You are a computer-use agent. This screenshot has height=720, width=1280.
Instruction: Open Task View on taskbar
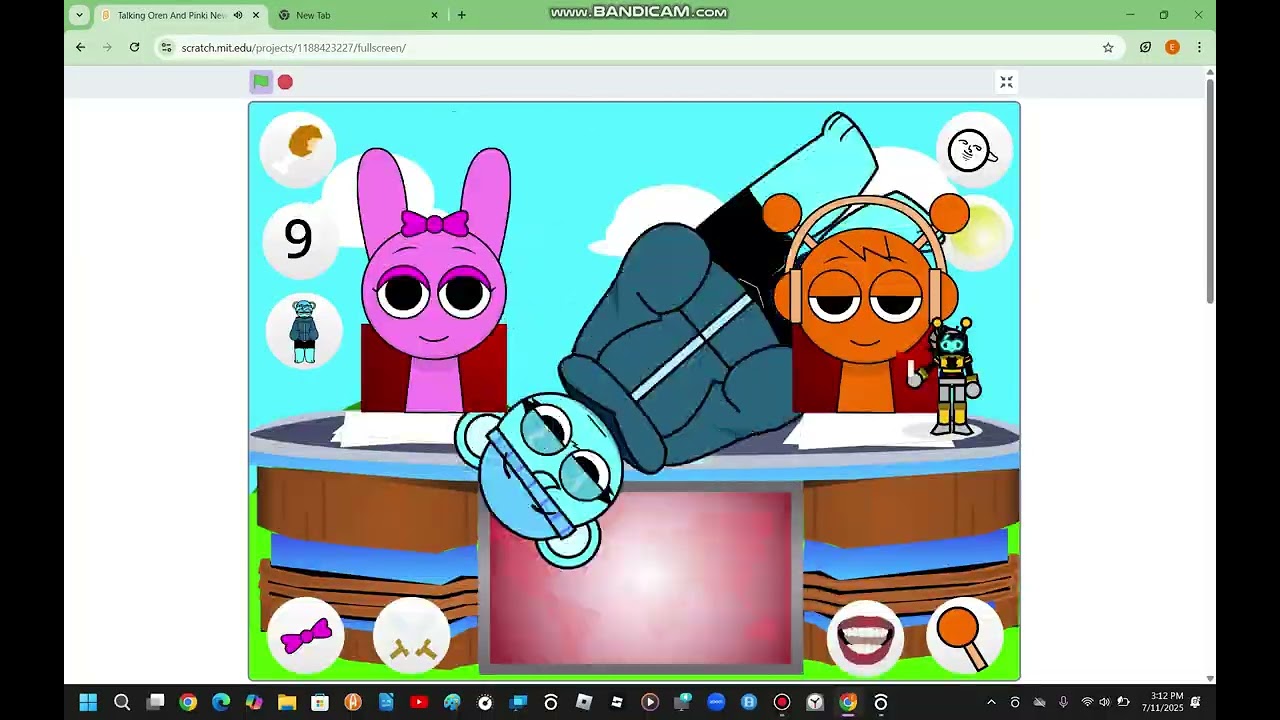click(x=155, y=702)
